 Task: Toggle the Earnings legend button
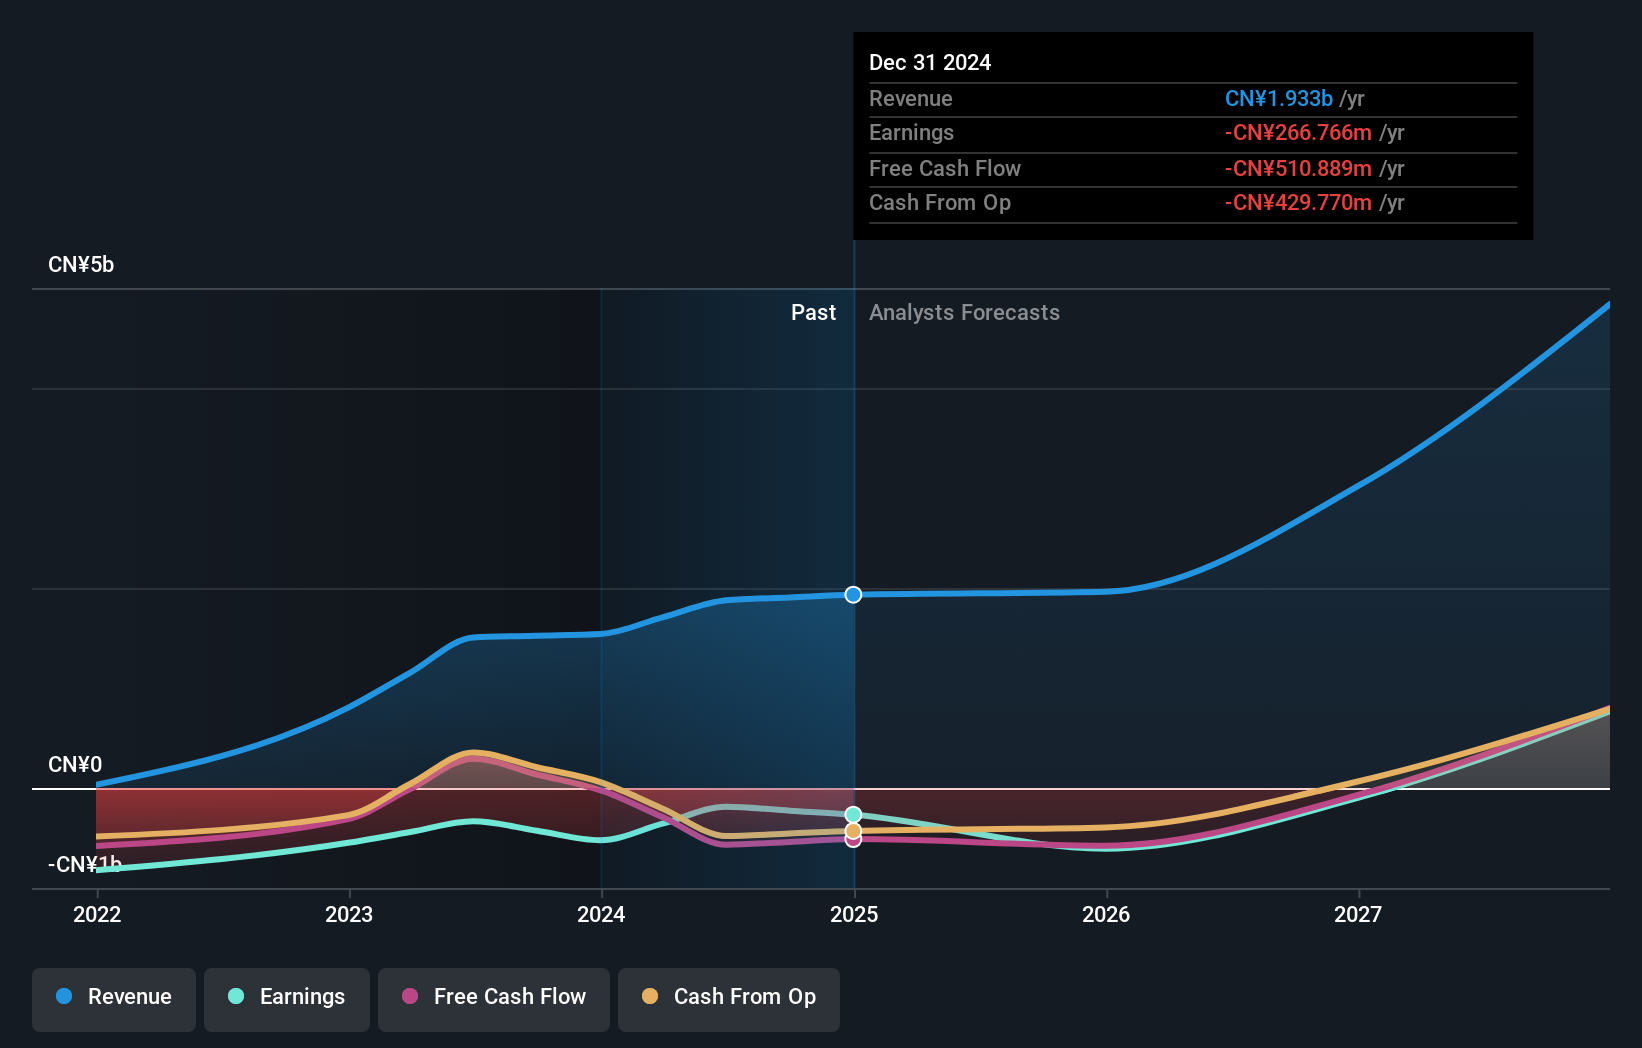[x=287, y=999]
